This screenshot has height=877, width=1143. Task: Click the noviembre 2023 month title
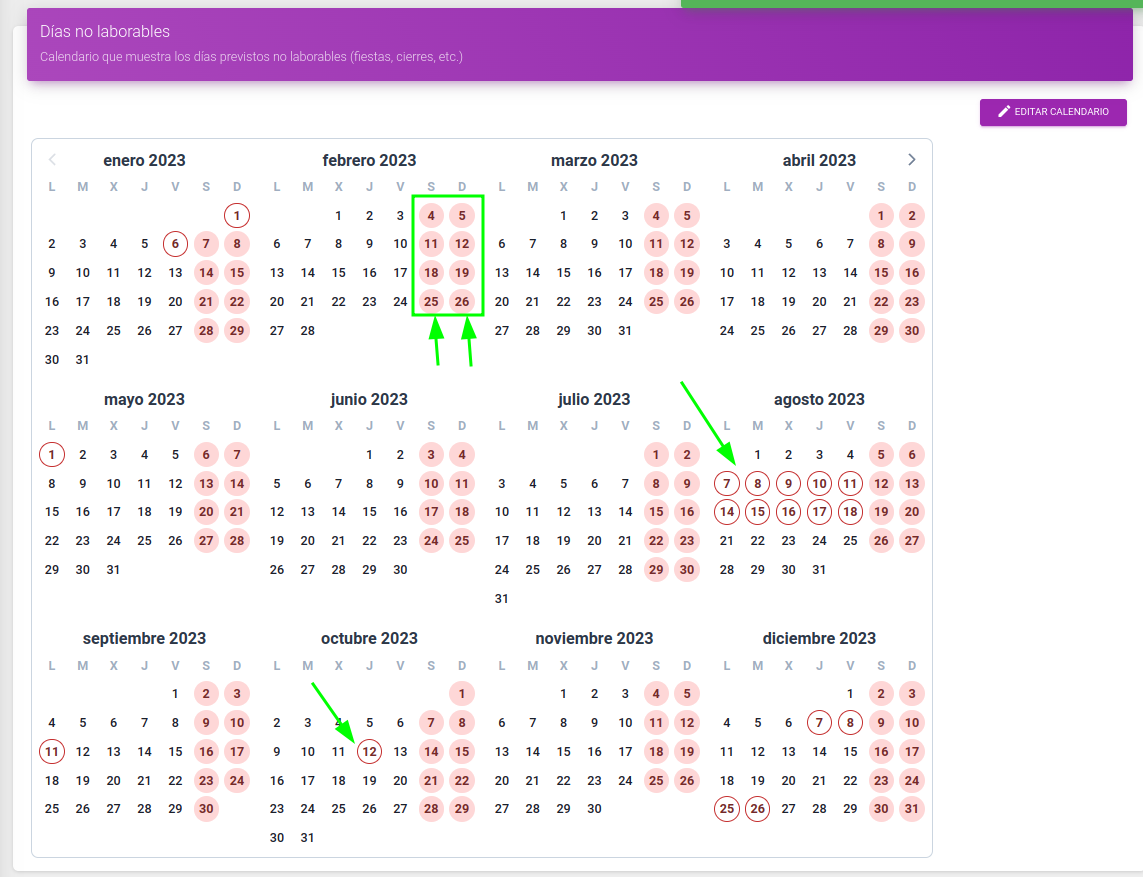point(594,639)
